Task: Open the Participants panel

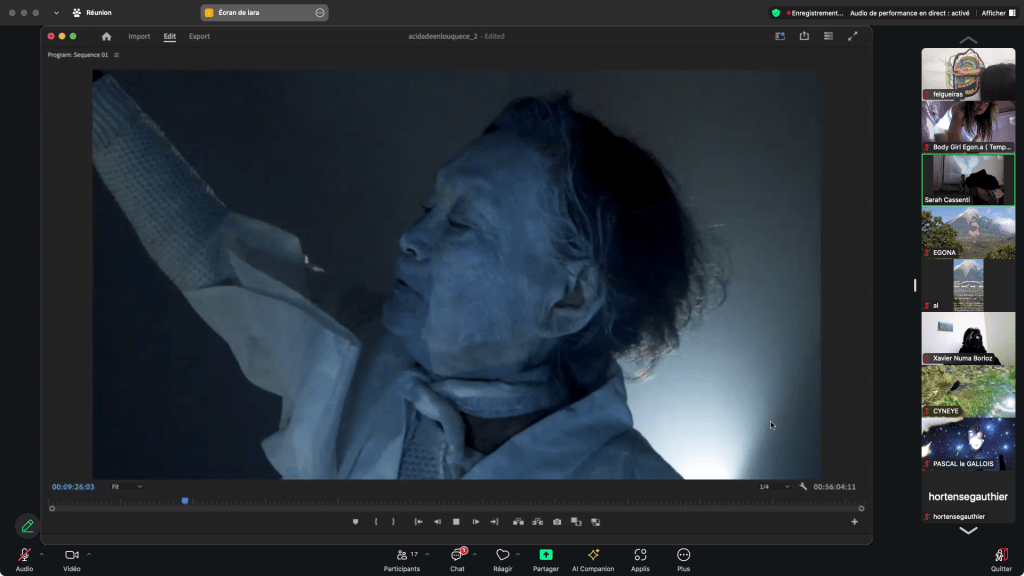Action: [x=402, y=554]
